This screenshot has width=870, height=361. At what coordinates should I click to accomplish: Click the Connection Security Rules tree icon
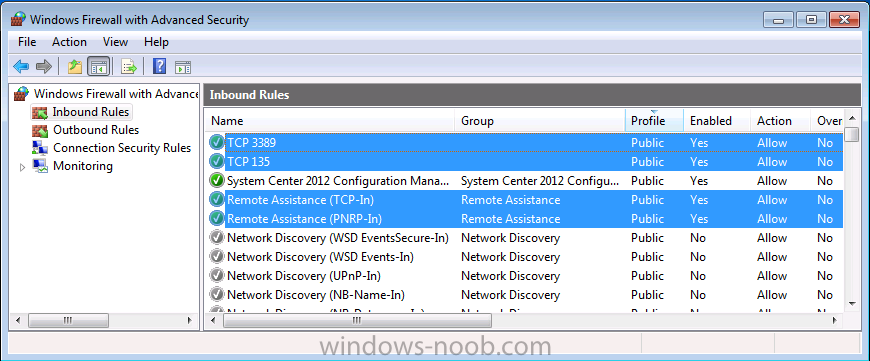pyautogui.click(x=40, y=148)
